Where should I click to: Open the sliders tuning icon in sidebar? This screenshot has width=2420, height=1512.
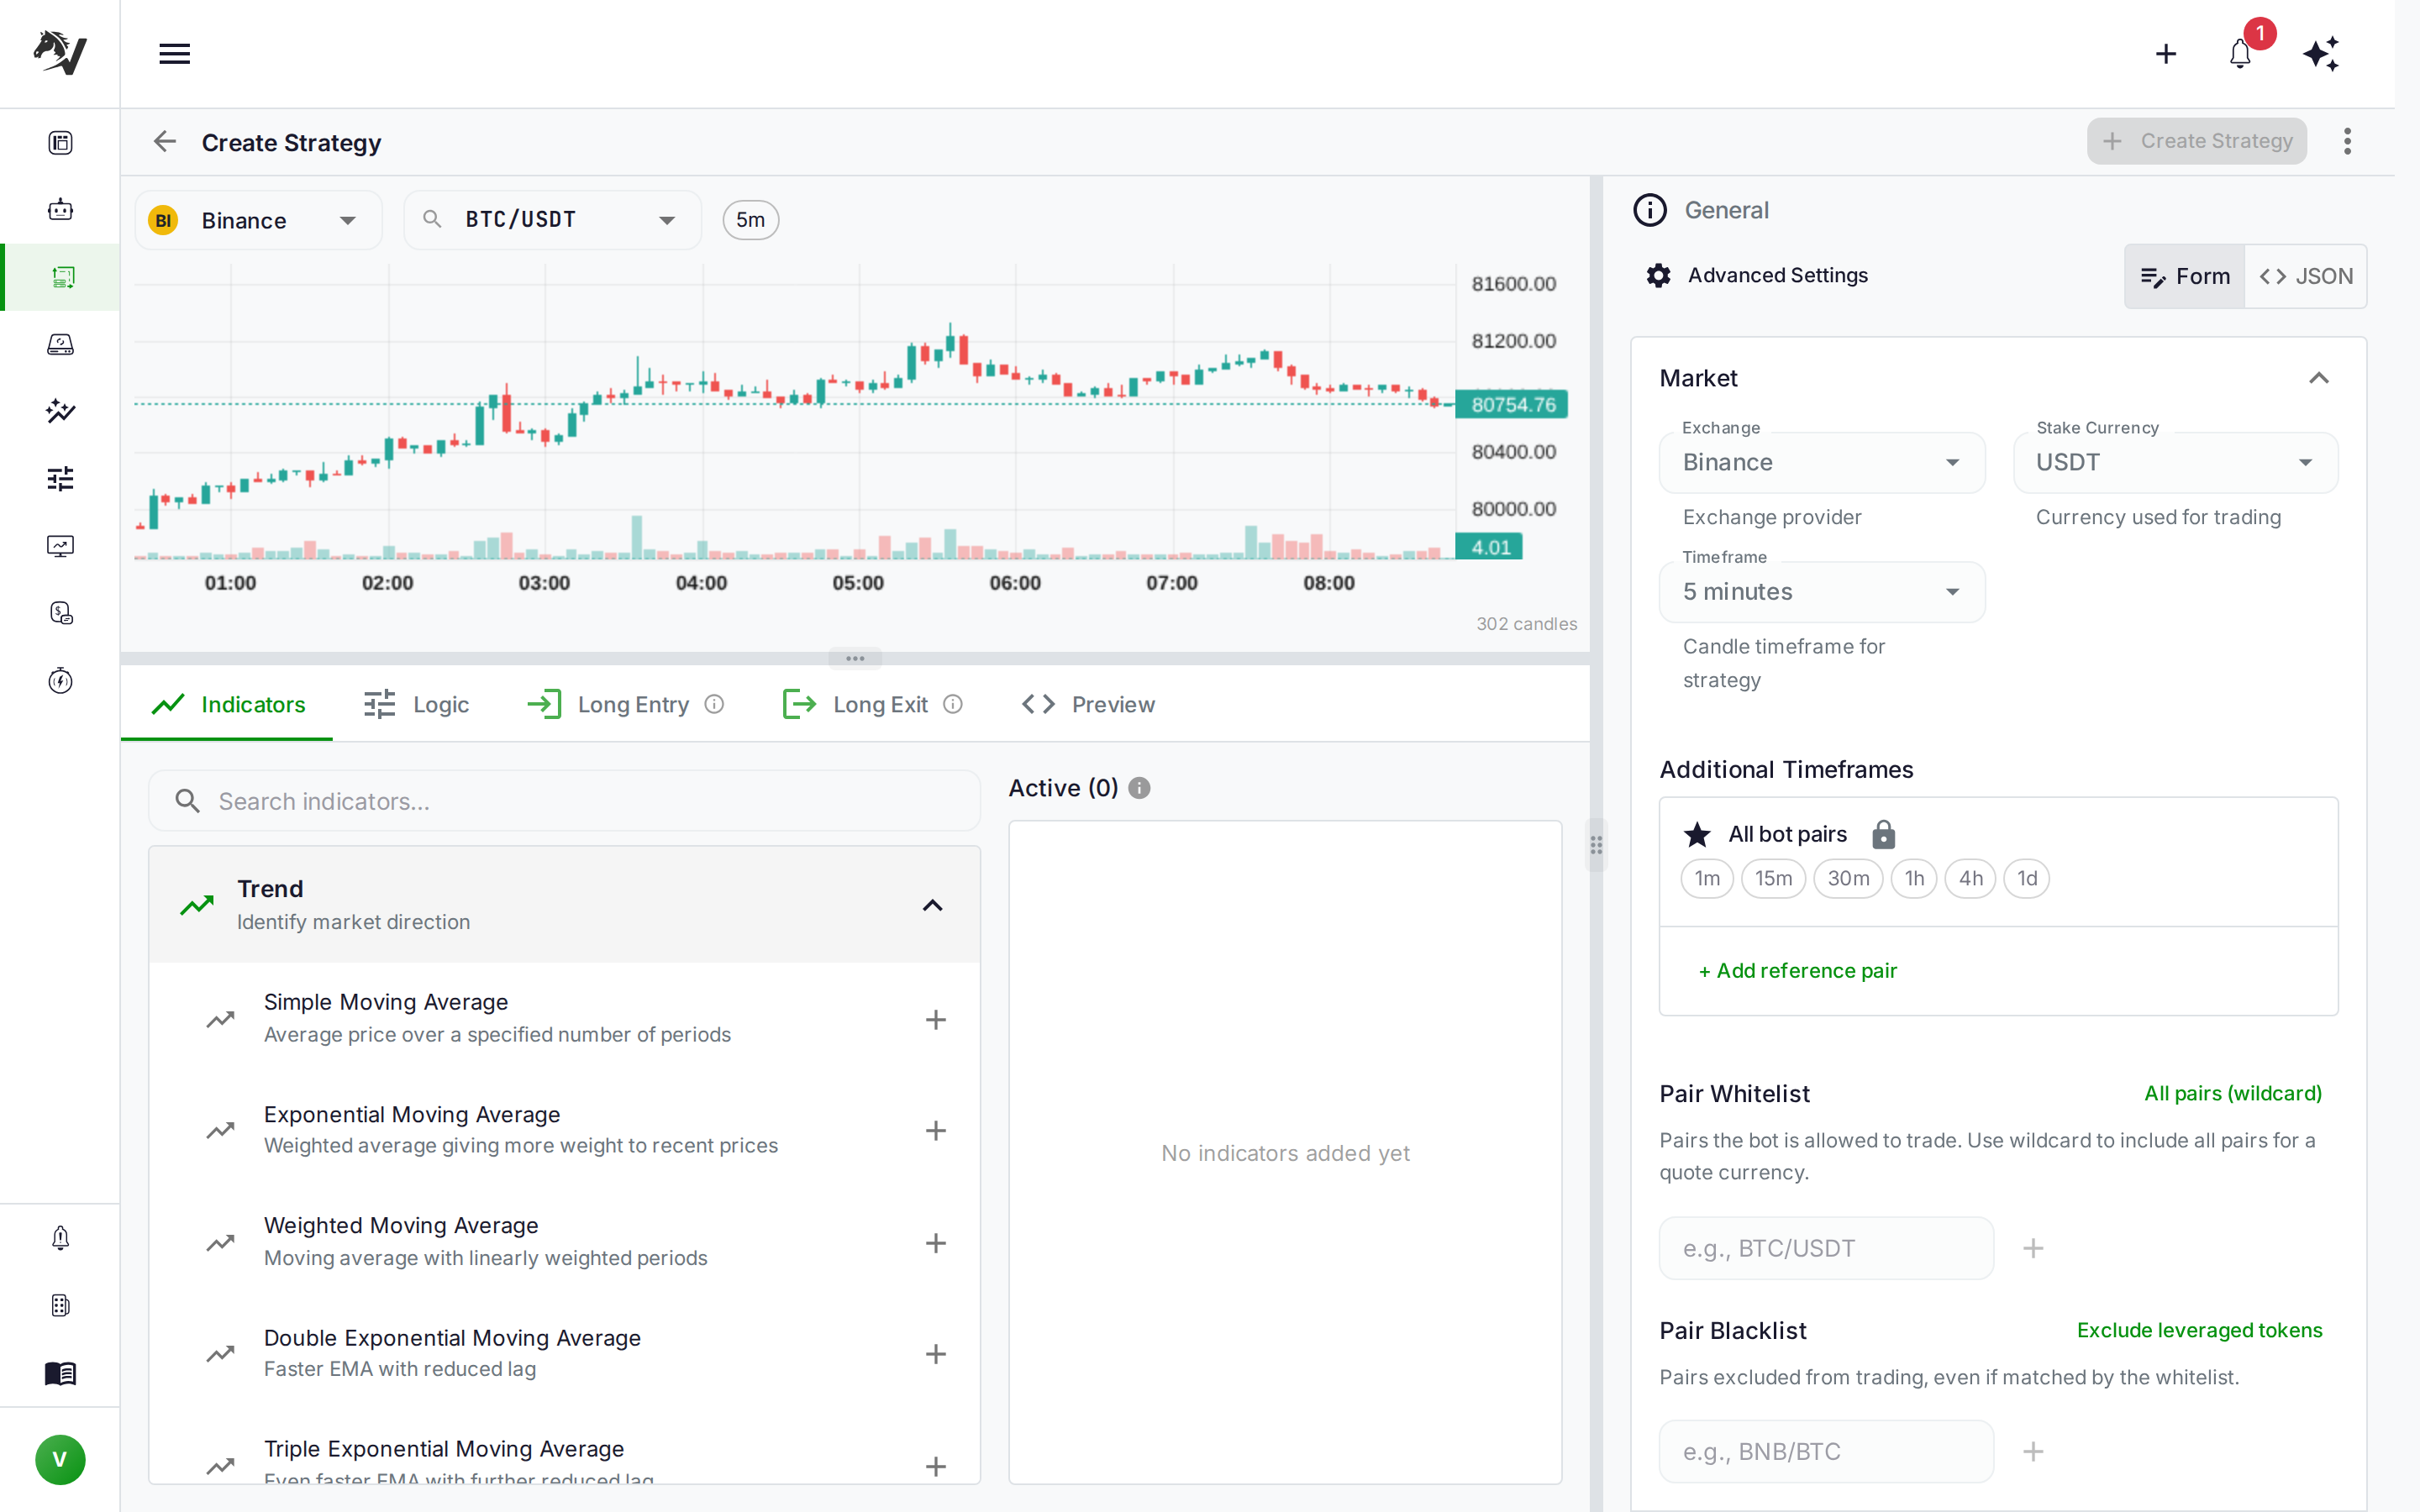pos(60,479)
